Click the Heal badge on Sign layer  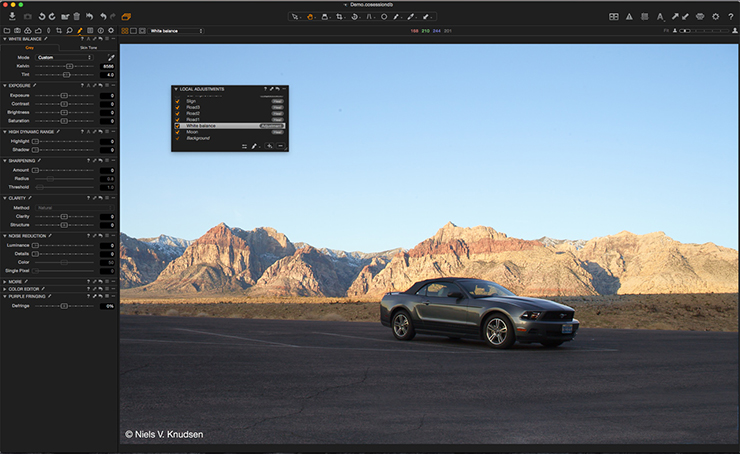(277, 101)
